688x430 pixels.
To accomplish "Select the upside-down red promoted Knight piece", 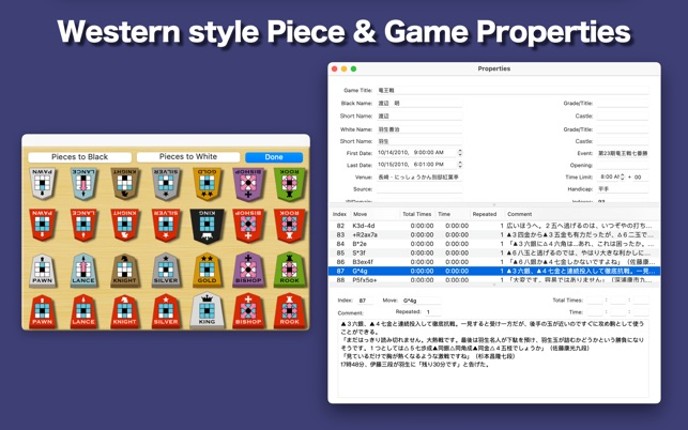I will pyautogui.click(x=125, y=225).
